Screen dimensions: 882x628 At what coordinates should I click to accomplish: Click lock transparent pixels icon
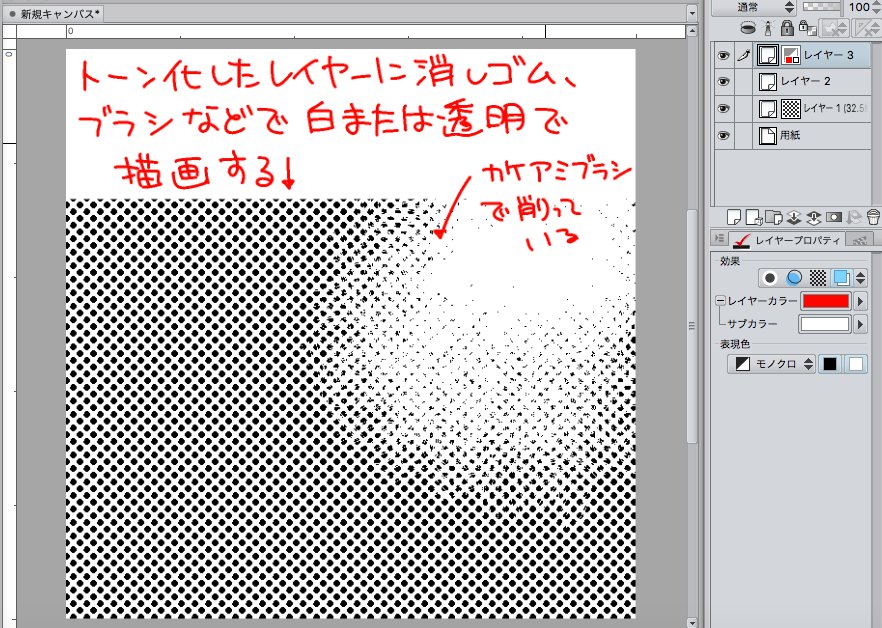[807, 28]
